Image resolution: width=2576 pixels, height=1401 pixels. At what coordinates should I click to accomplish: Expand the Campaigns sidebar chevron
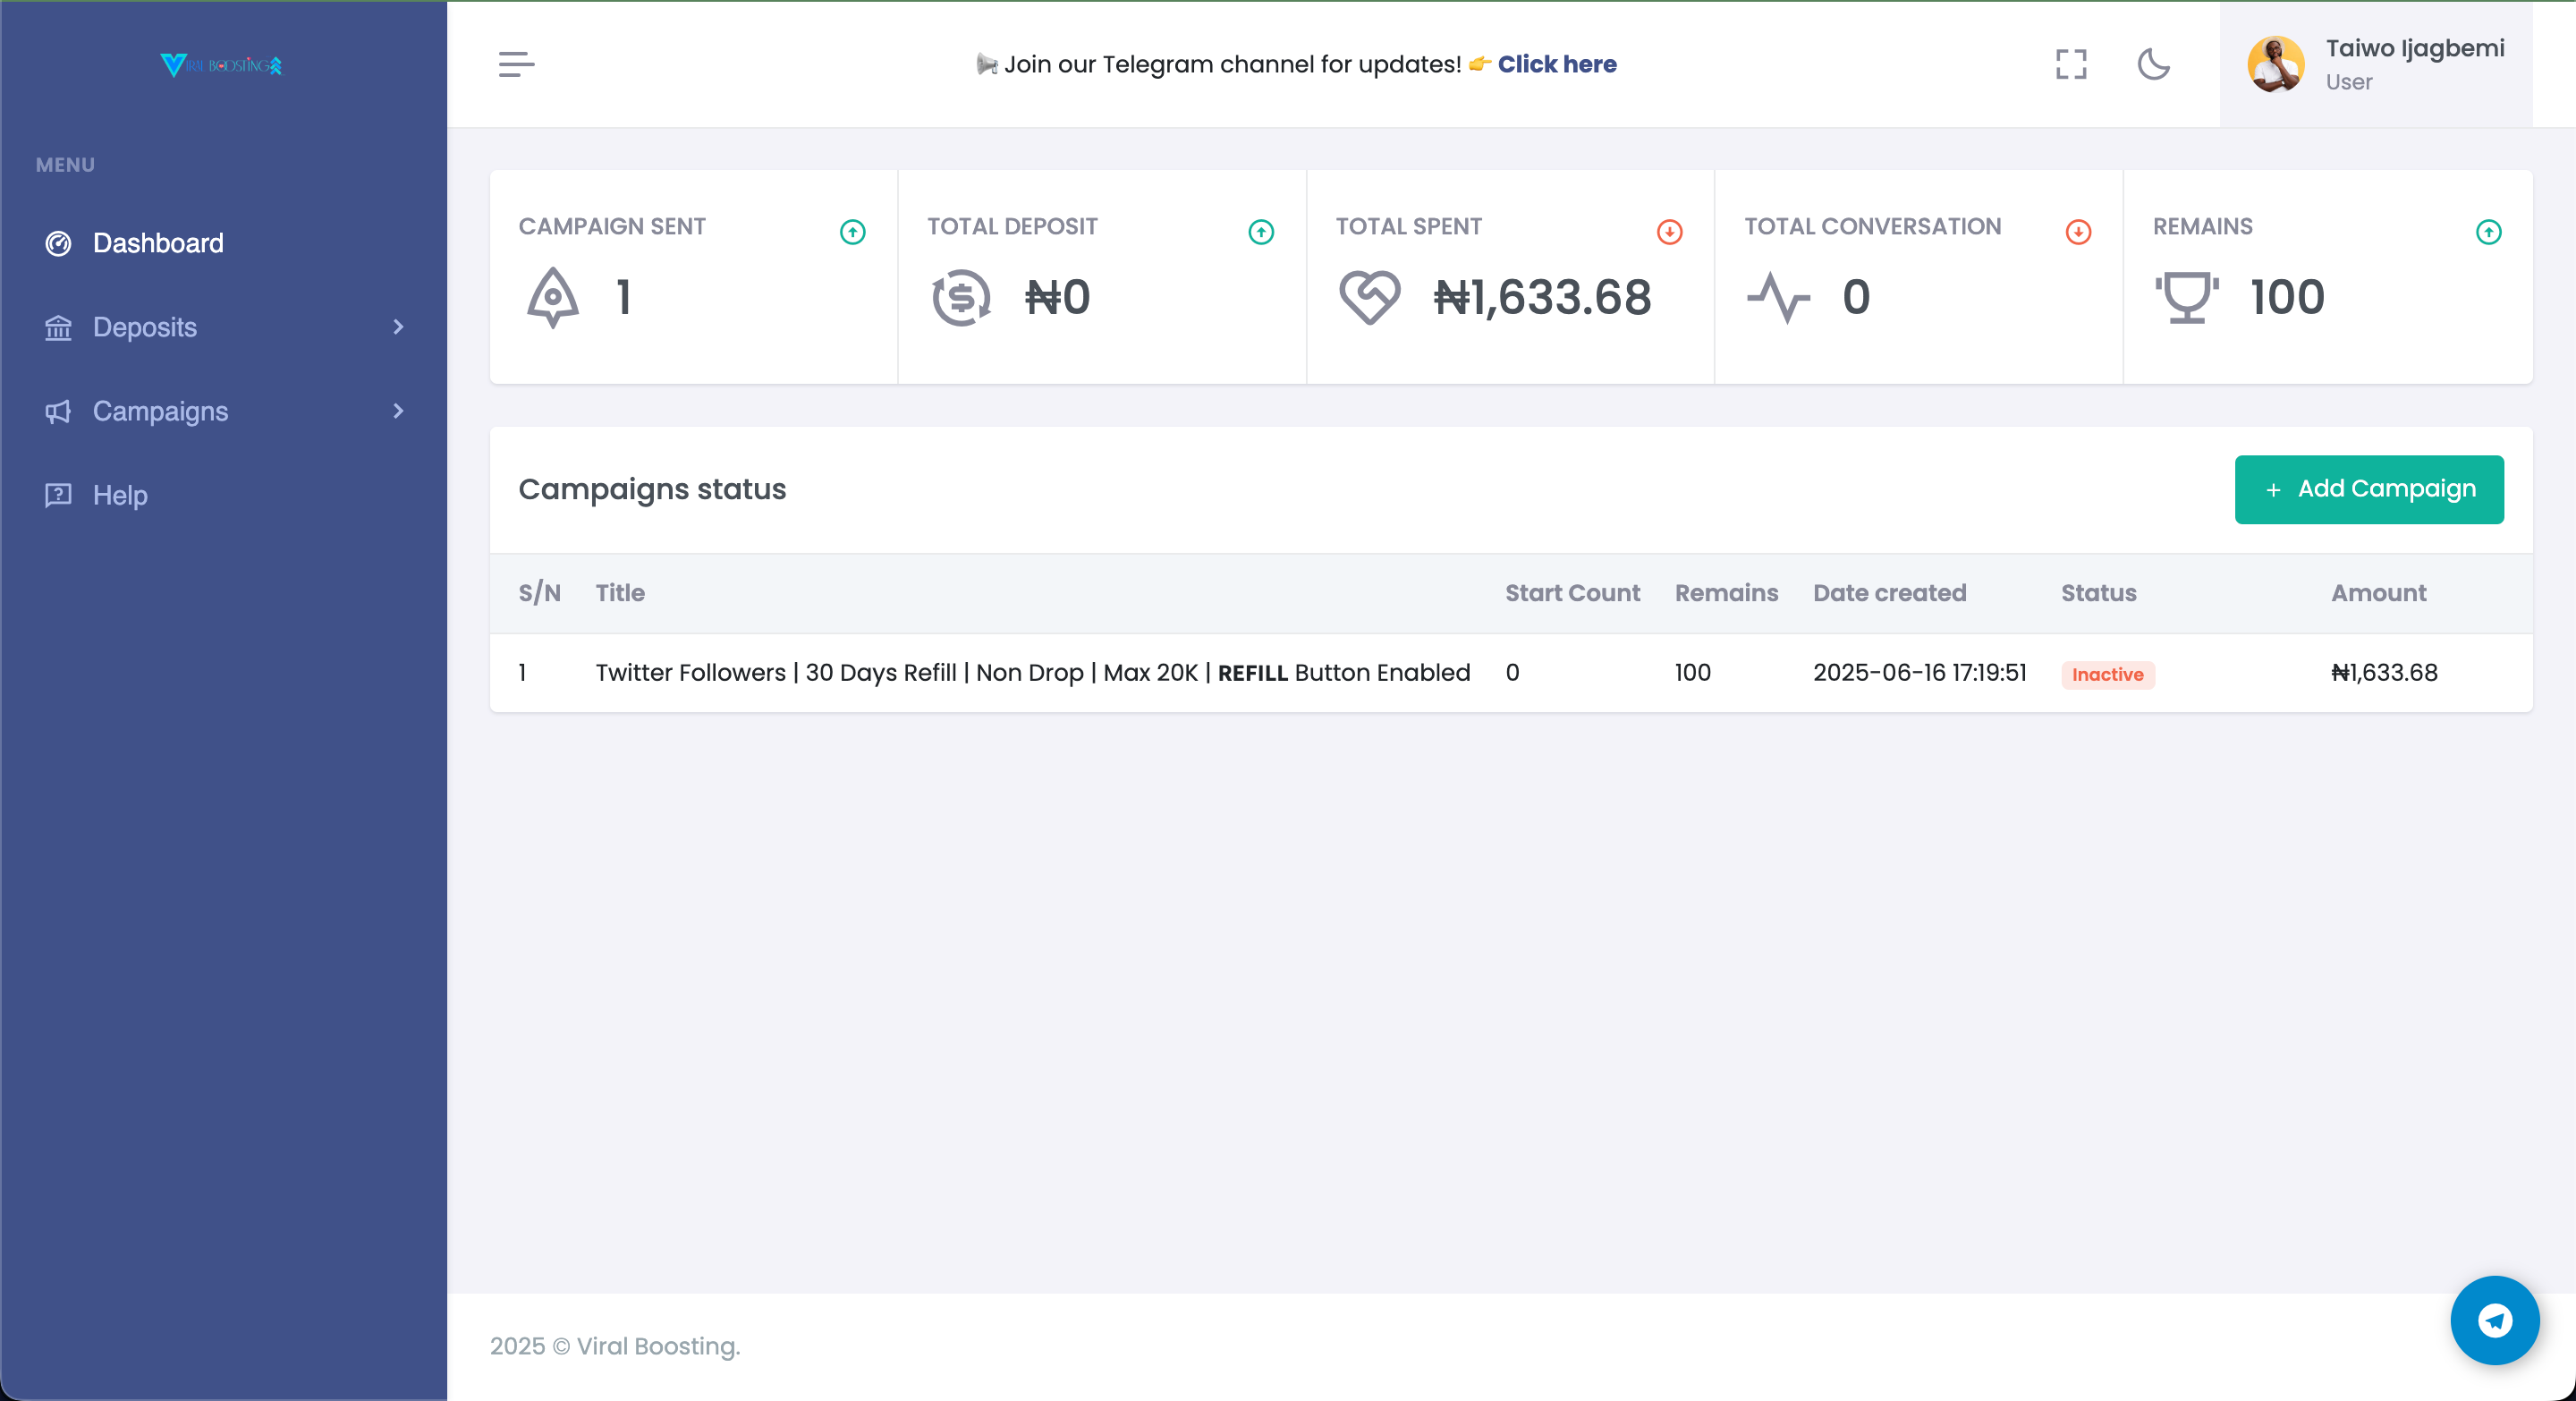(398, 411)
